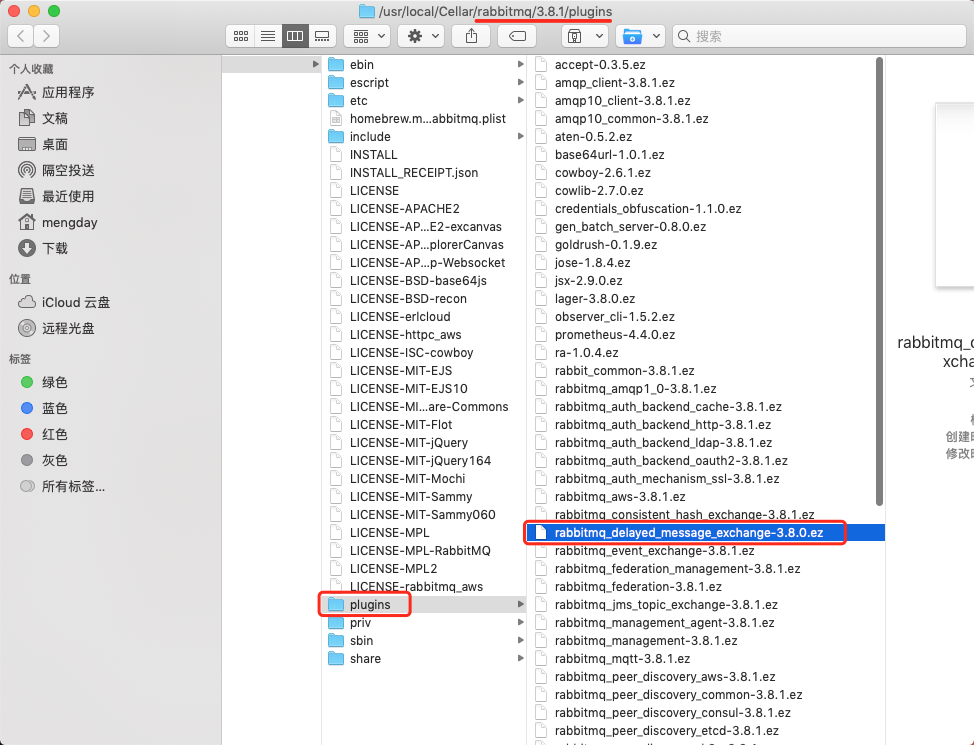
Task: Open 桌面 in the sidebar
Action: coord(43,144)
